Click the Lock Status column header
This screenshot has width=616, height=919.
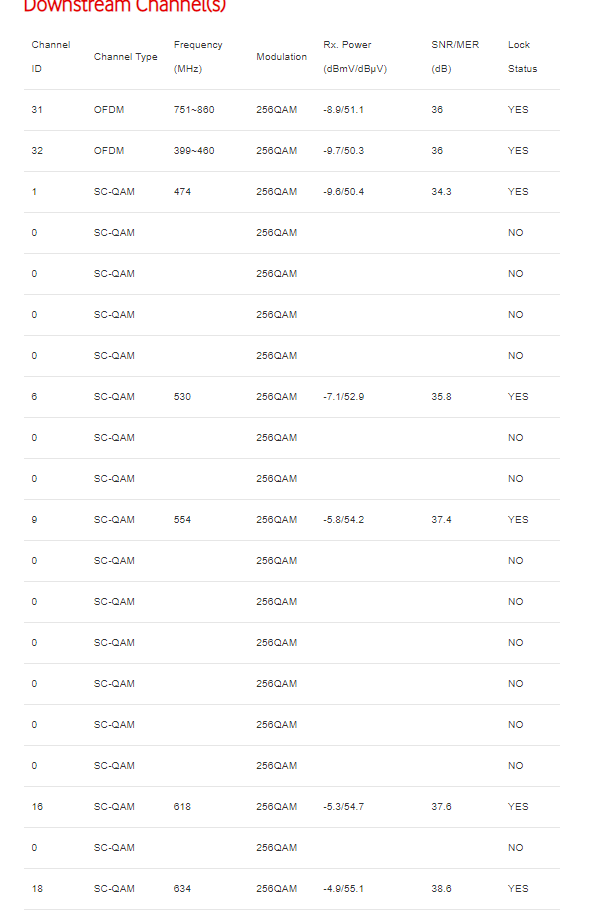pyautogui.click(x=522, y=57)
